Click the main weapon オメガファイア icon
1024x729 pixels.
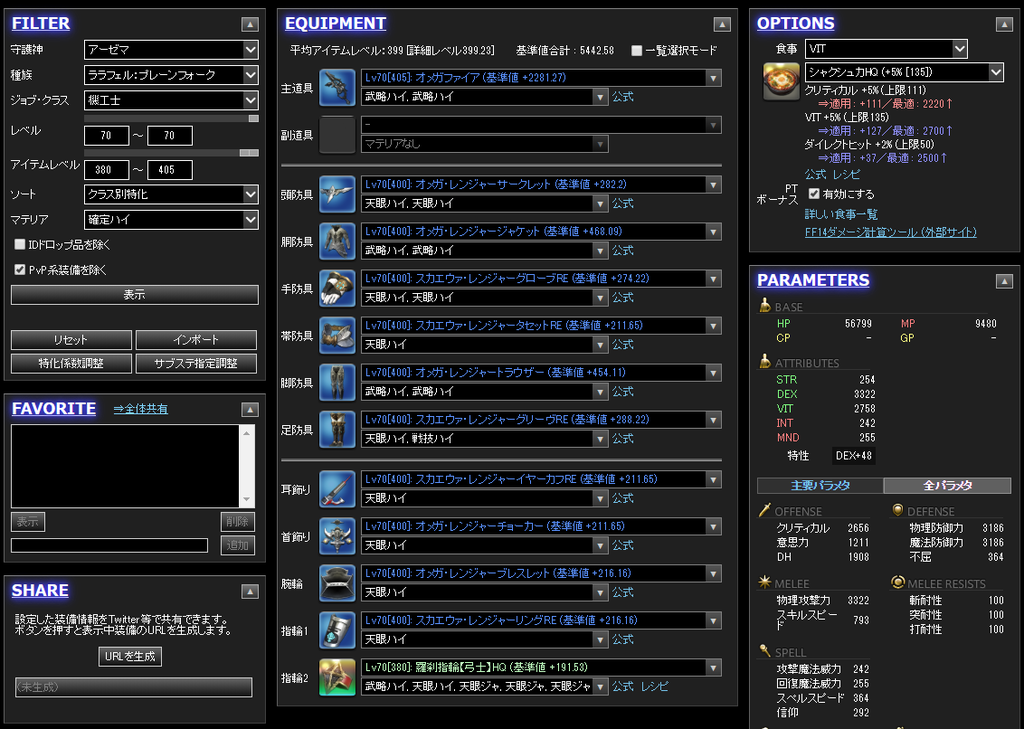337,88
